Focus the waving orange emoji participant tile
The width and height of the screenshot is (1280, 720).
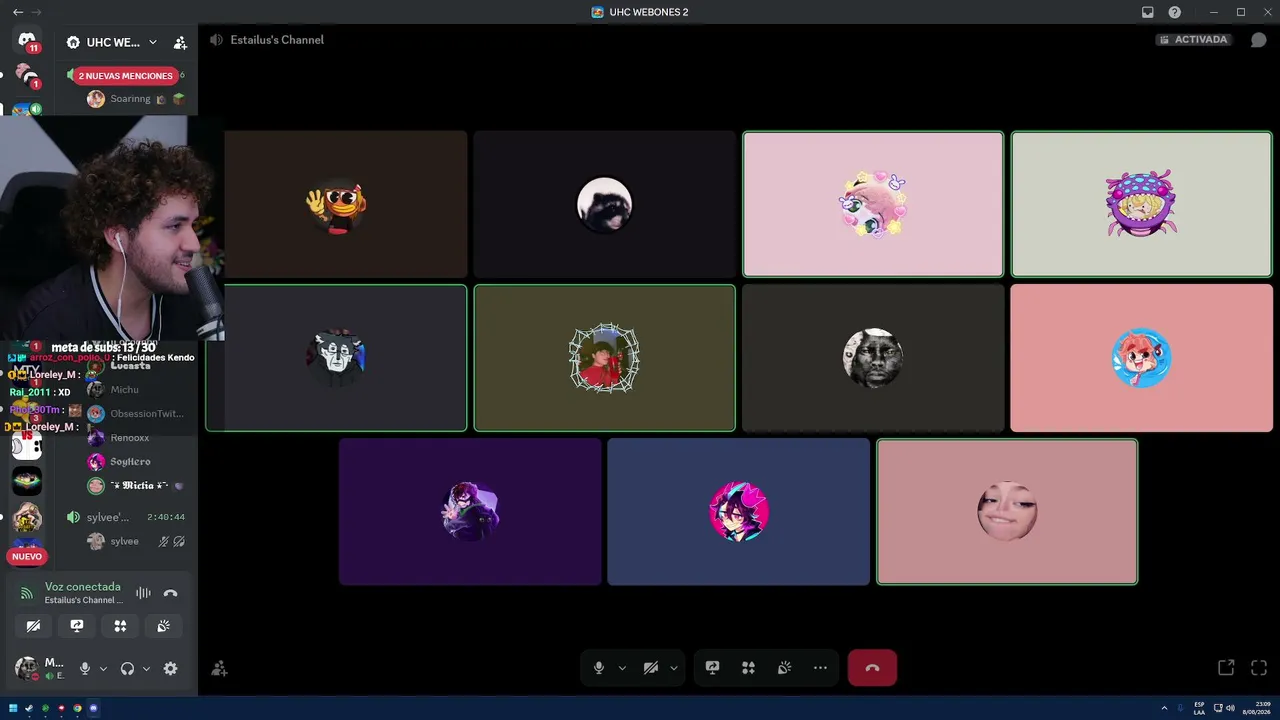tap(336, 204)
